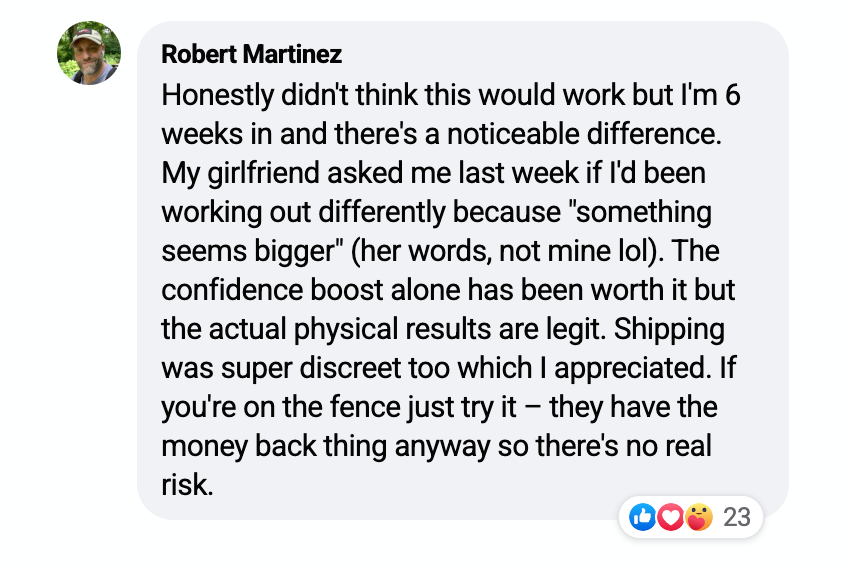This screenshot has height=570, width=845.
Task: Click the red Love heart reaction icon
Action: point(671,517)
